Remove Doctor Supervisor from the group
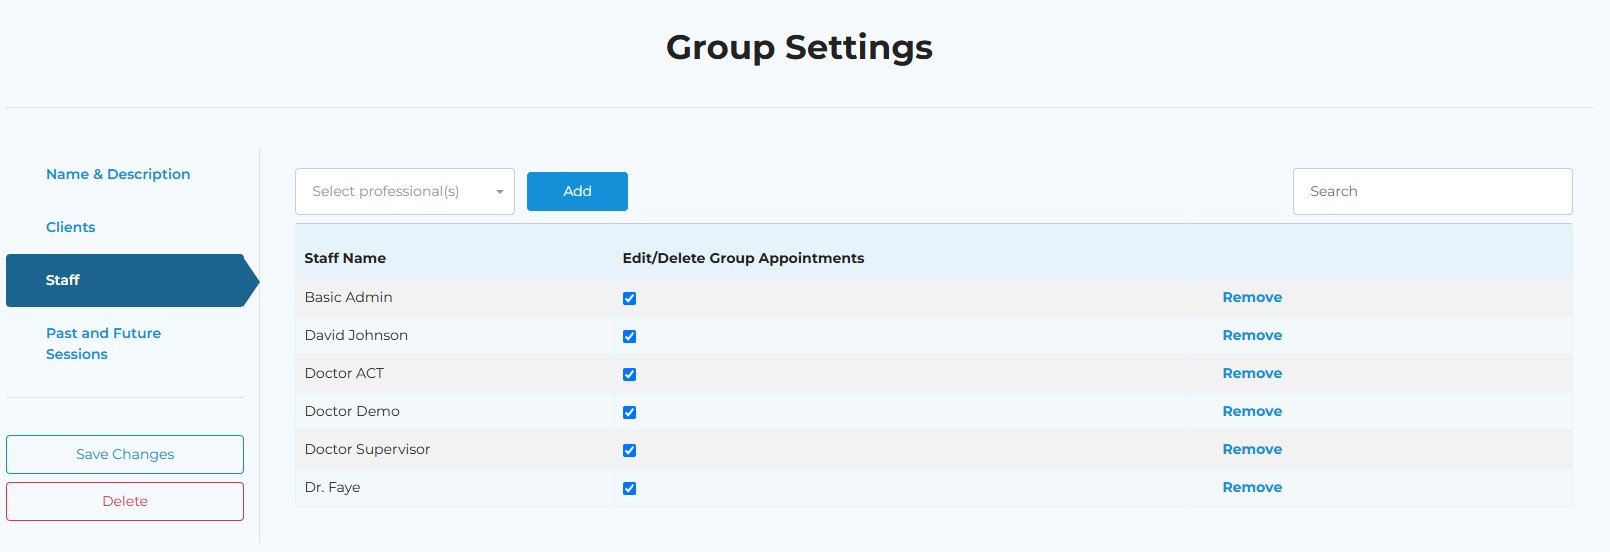 click(x=1252, y=449)
